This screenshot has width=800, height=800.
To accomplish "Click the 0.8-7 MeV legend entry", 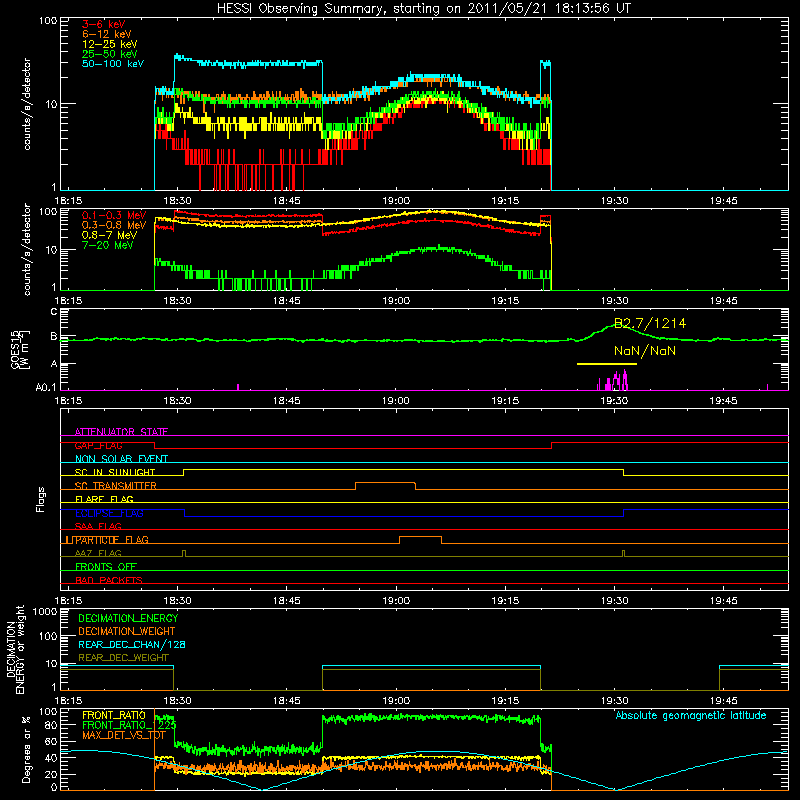I will (x=109, y=235).
